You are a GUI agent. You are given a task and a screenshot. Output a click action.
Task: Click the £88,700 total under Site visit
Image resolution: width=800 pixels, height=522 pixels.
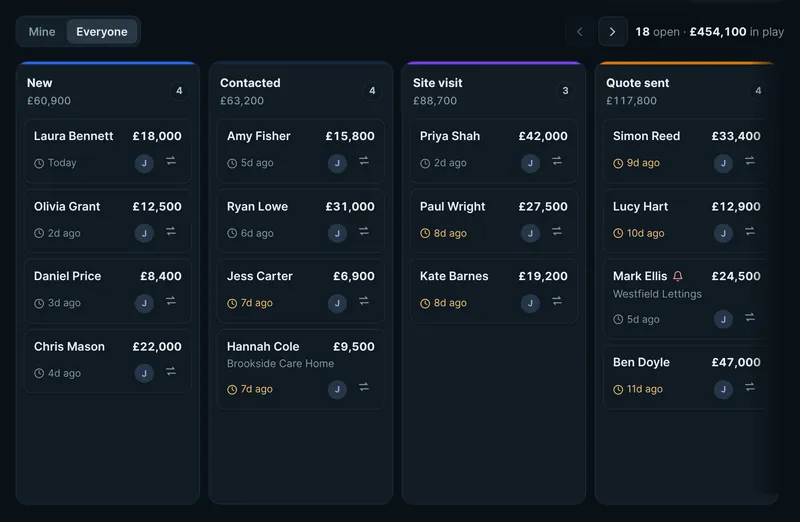tap(435, 101)
